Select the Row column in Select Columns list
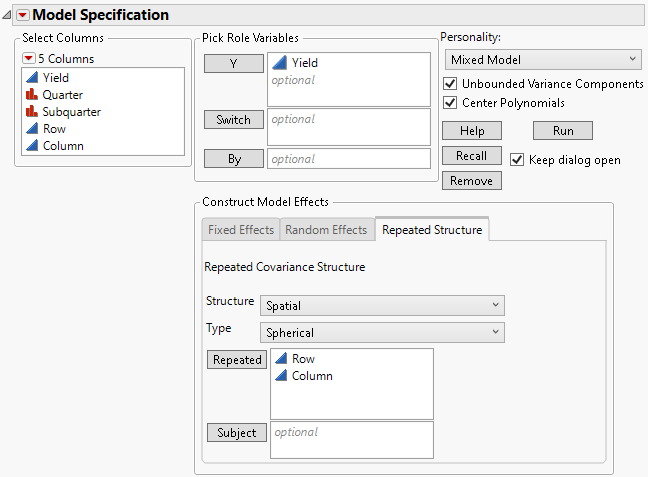 pyautogui.click(x=54, y=129)
